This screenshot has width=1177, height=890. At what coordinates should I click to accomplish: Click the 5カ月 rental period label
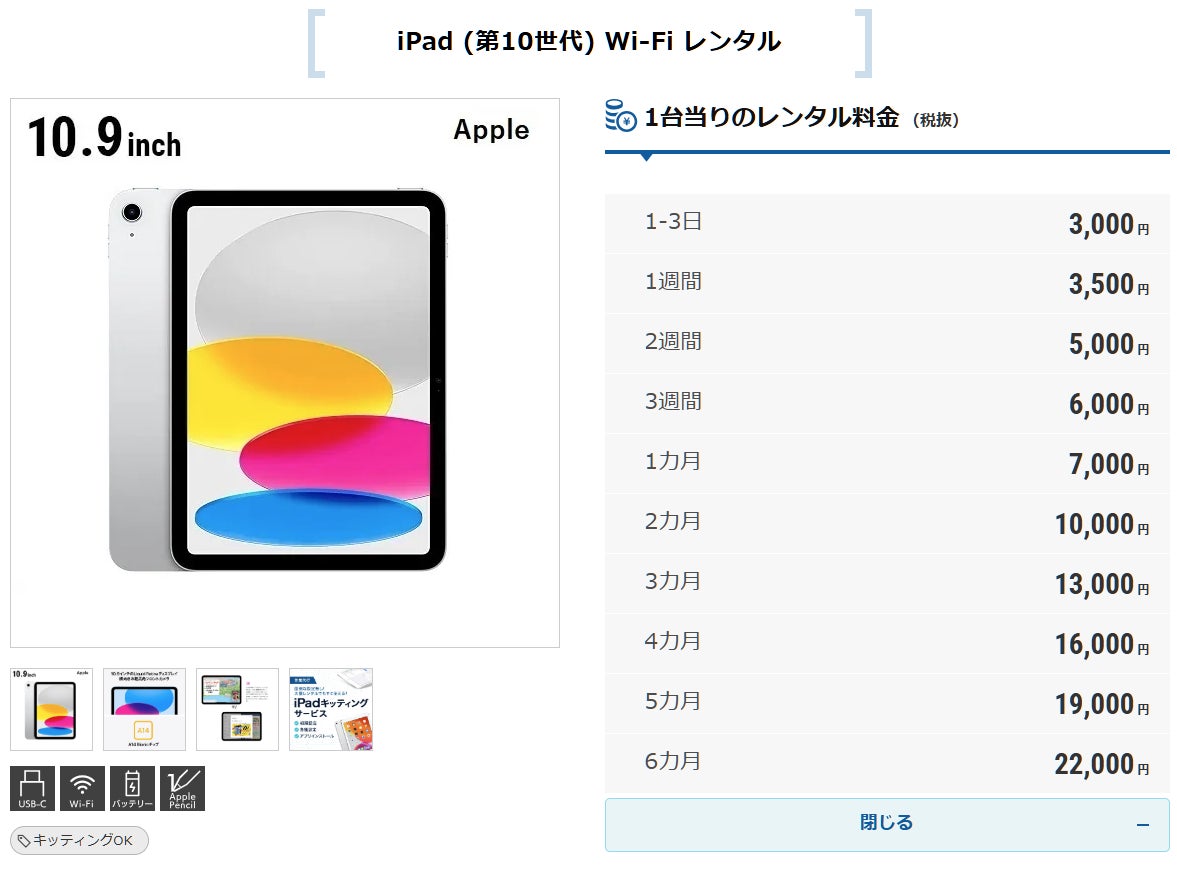pyautogui.click(x=673, y=702)
